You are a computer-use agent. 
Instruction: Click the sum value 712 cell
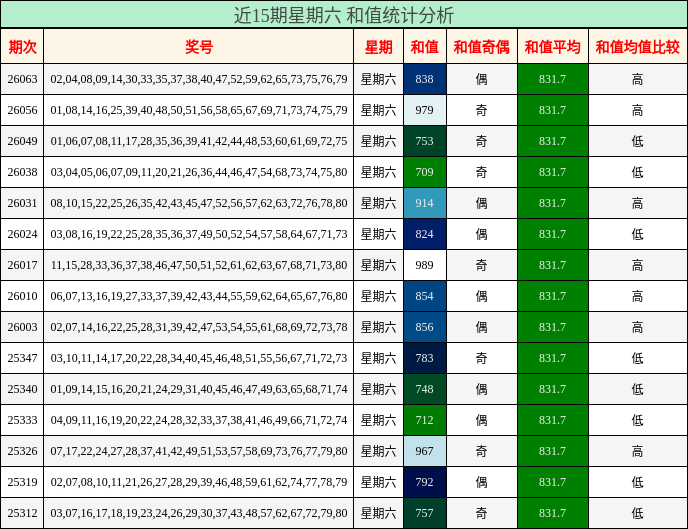[x=425, y=420]
